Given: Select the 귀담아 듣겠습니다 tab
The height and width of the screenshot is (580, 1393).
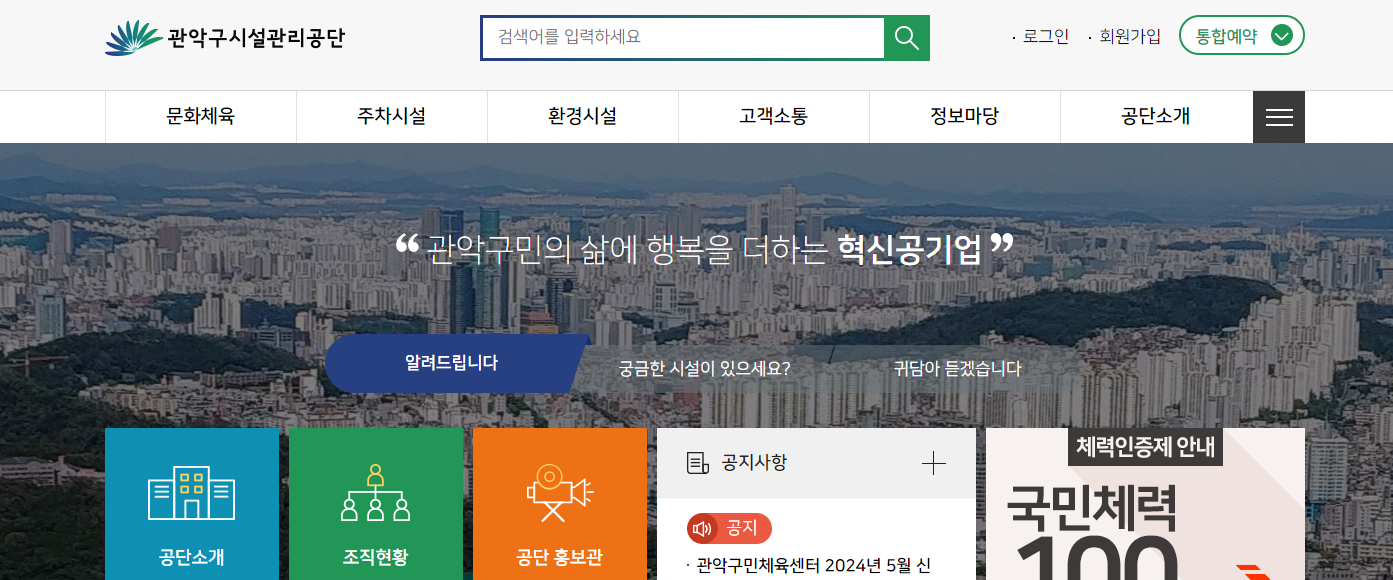Looking at the screenshot, I should tap(958, 368).
